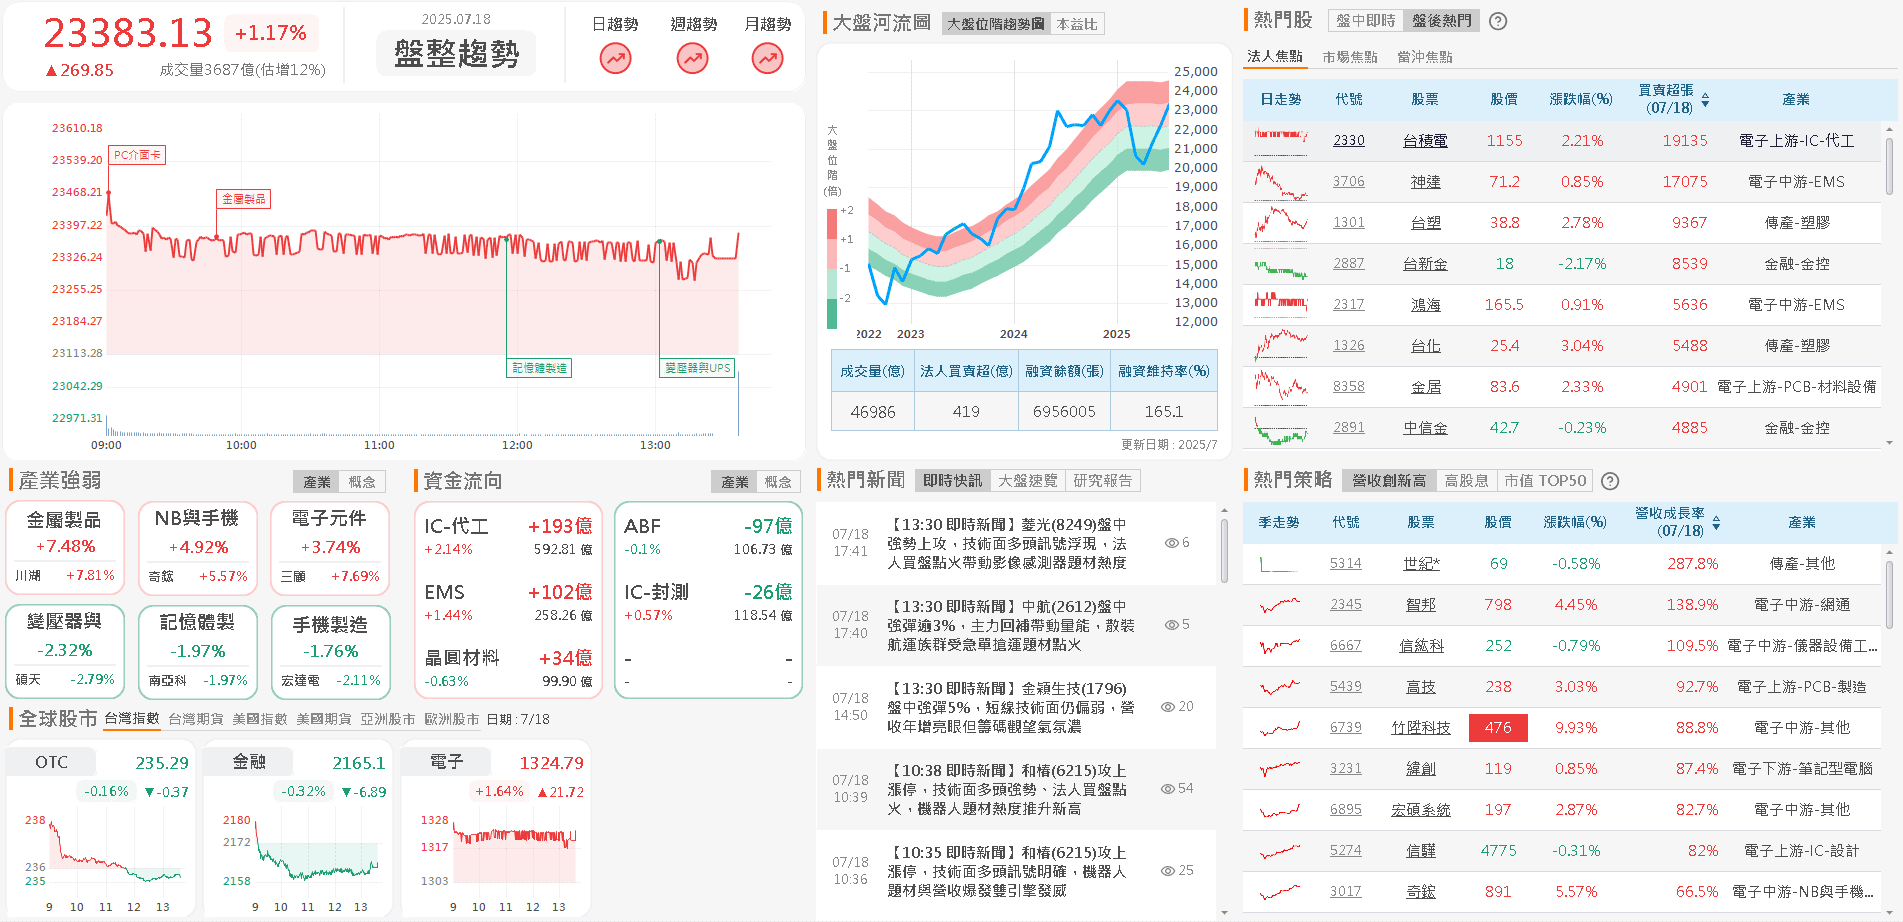Click the 月趨勢 up-trend circle icon

[767, 59]
